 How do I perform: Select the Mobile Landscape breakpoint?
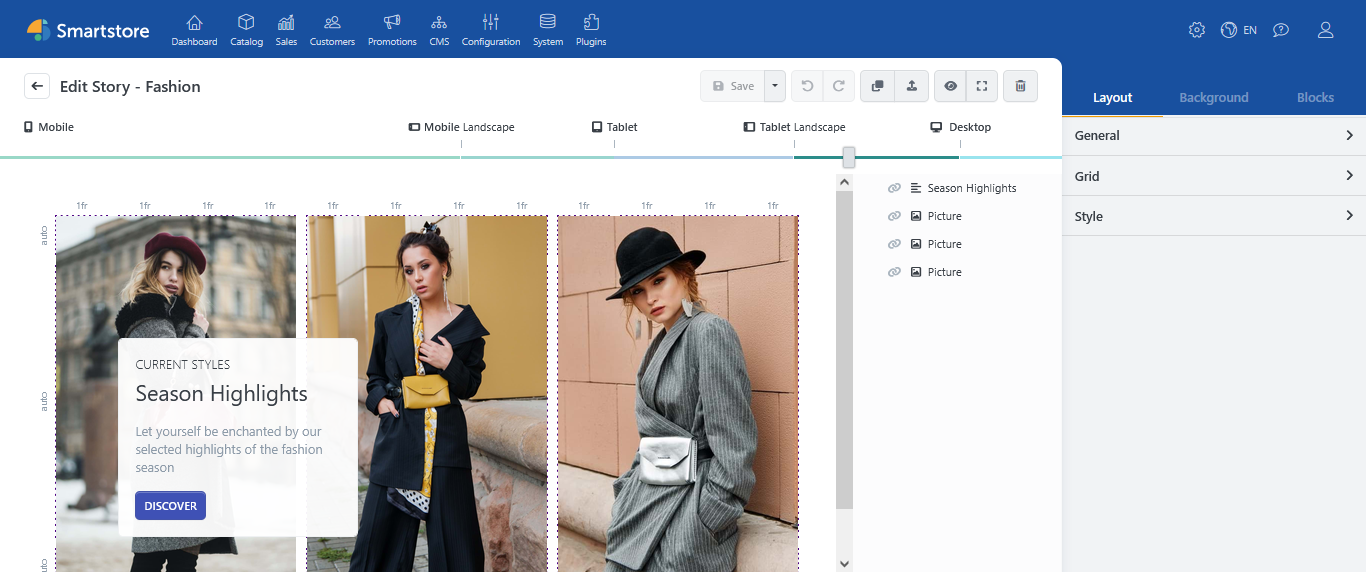coord(461,127)
